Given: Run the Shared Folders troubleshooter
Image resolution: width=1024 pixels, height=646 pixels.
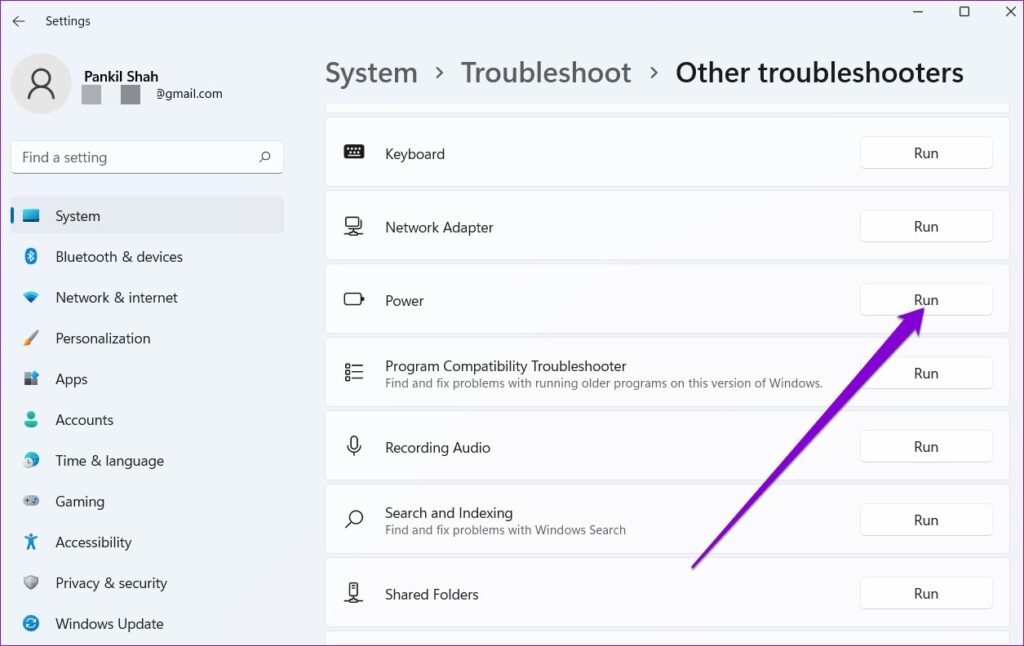Looking at the screenshot, I should click(x=925, y=593).
